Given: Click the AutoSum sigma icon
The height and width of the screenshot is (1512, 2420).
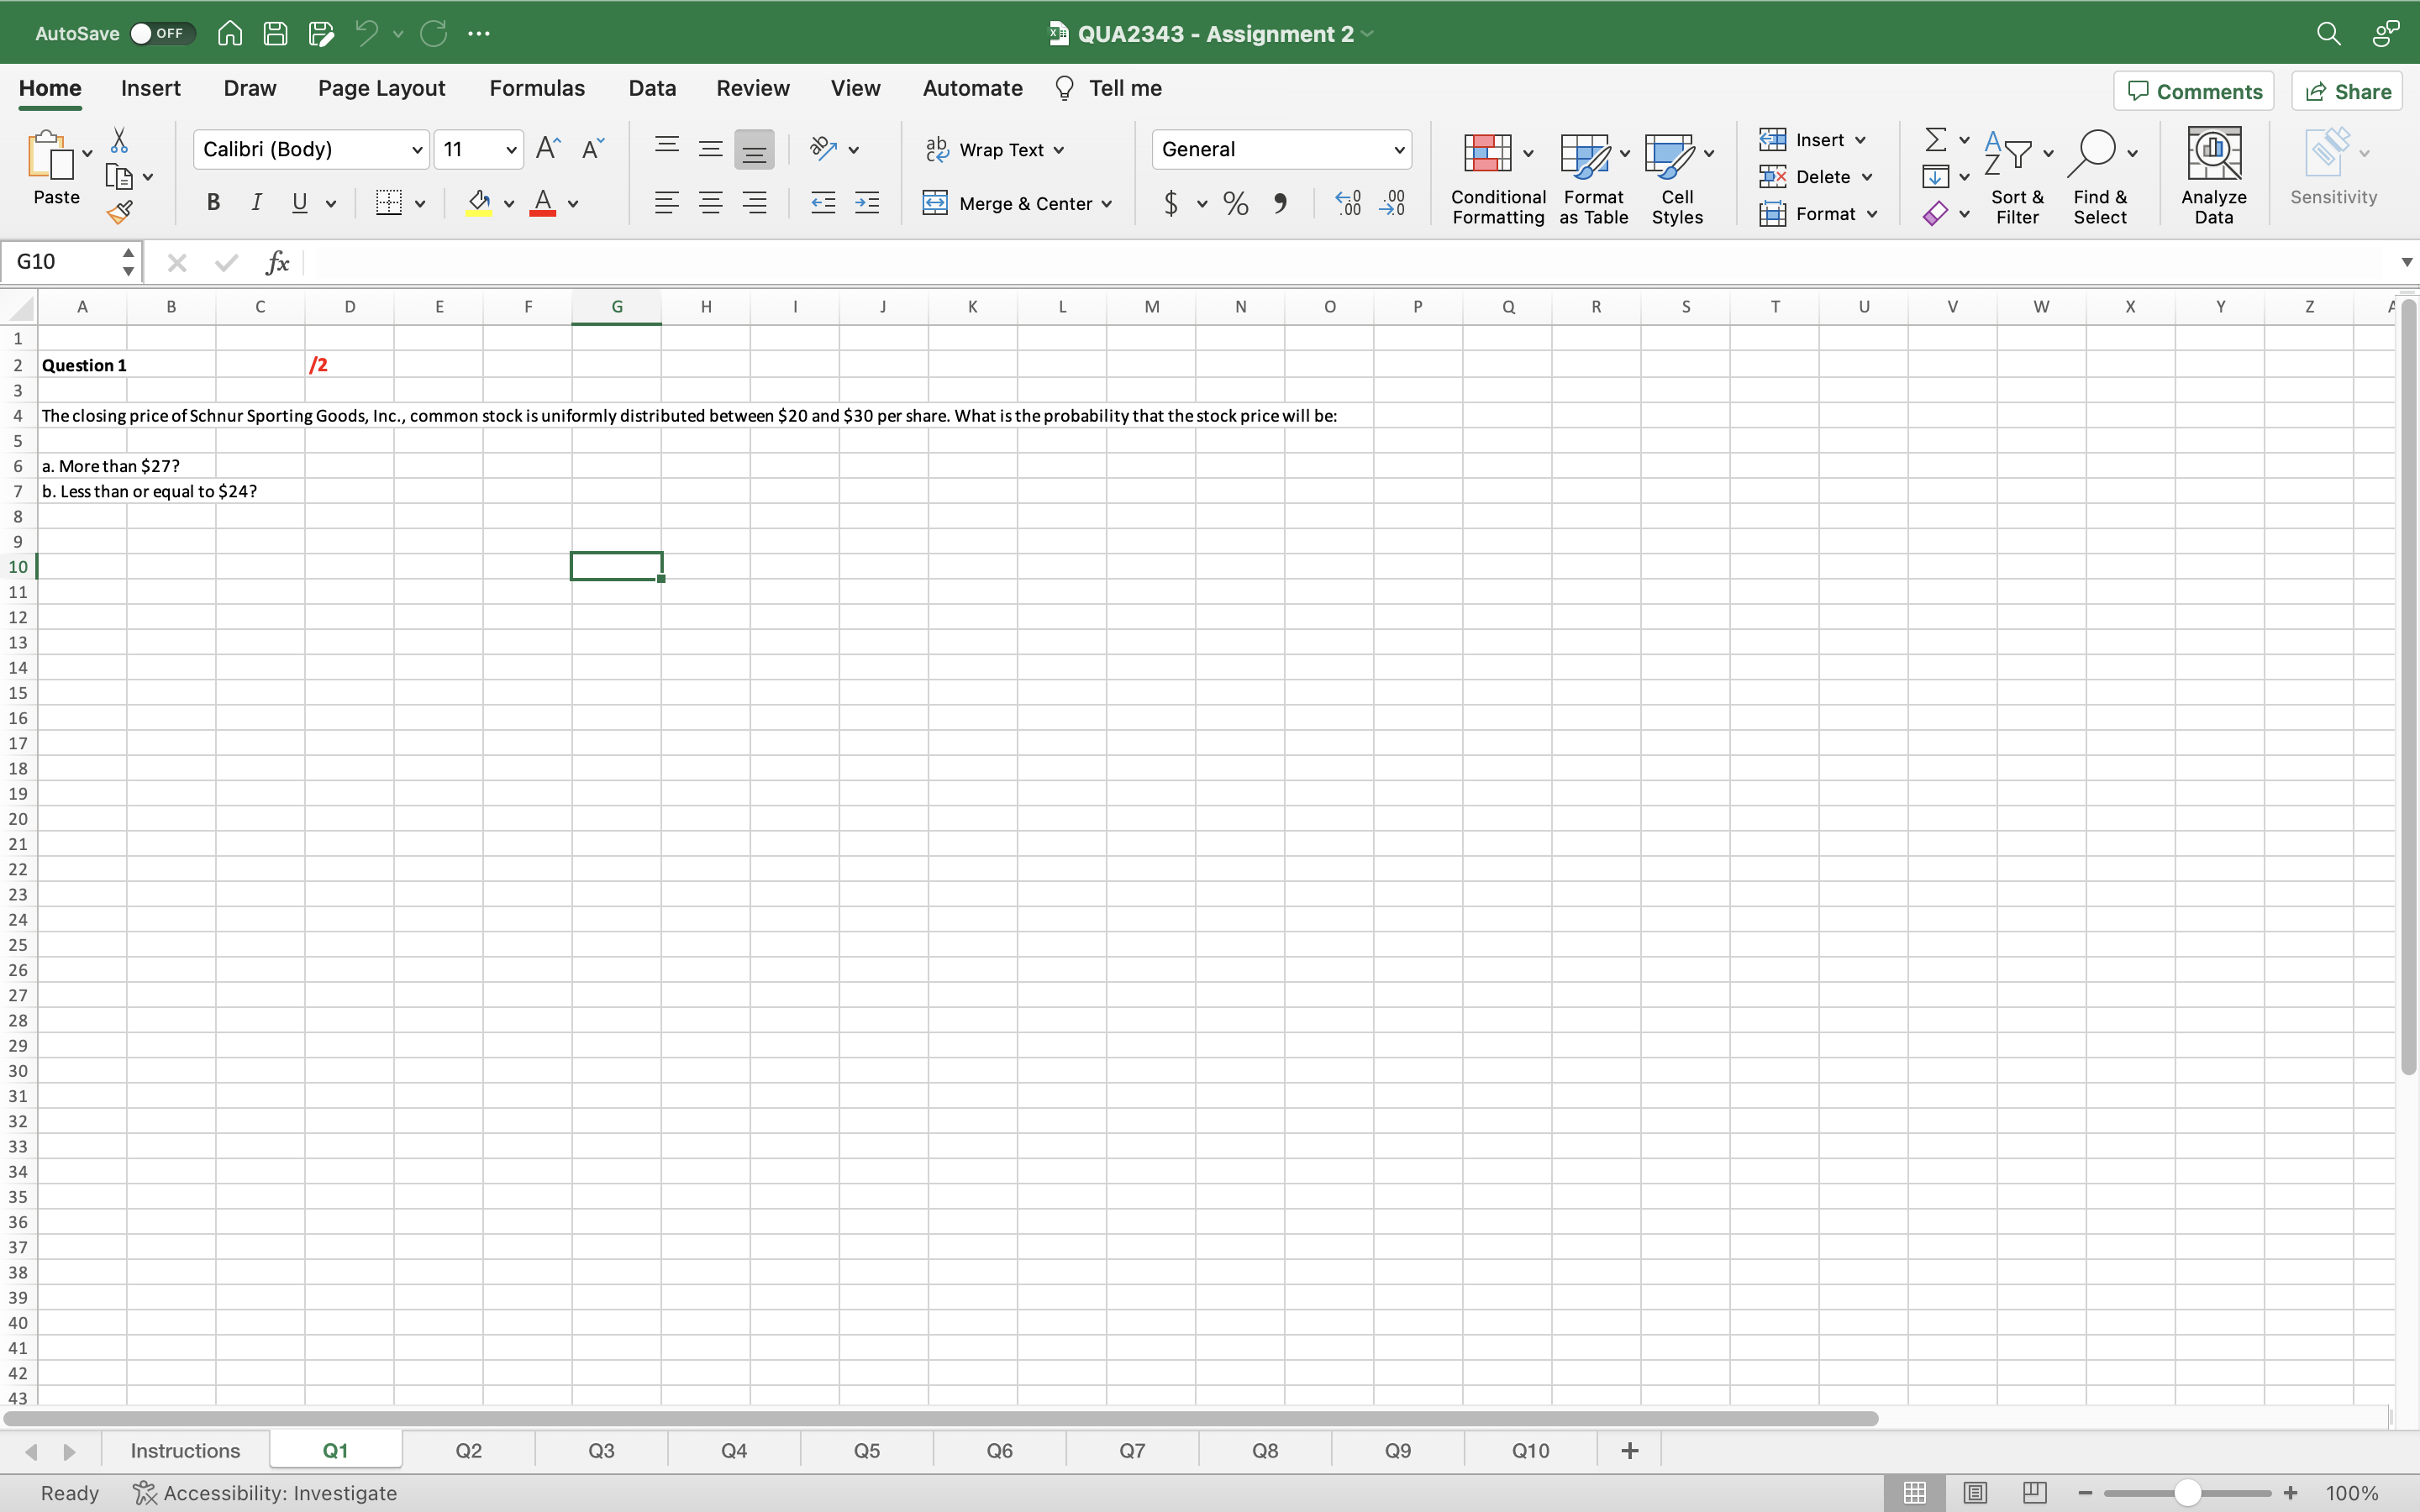Looking at the screenshot, I should [x=1935, y=139].
